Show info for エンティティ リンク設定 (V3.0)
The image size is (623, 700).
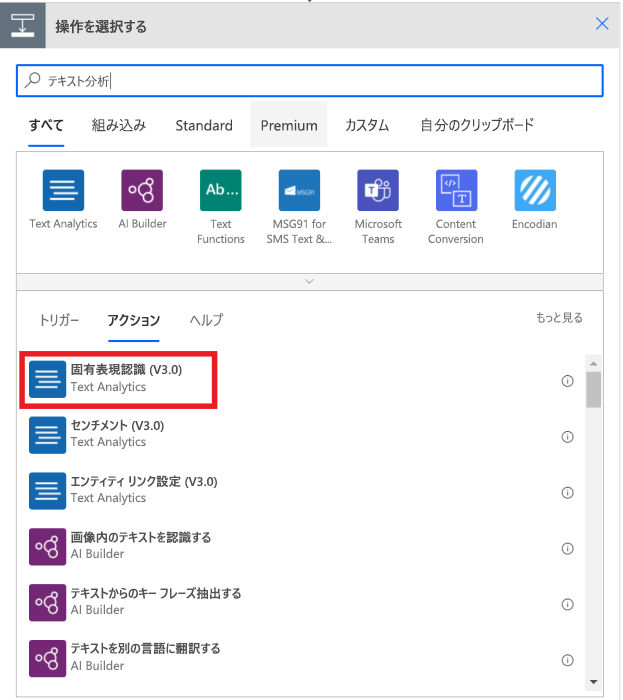pos(567,492)
